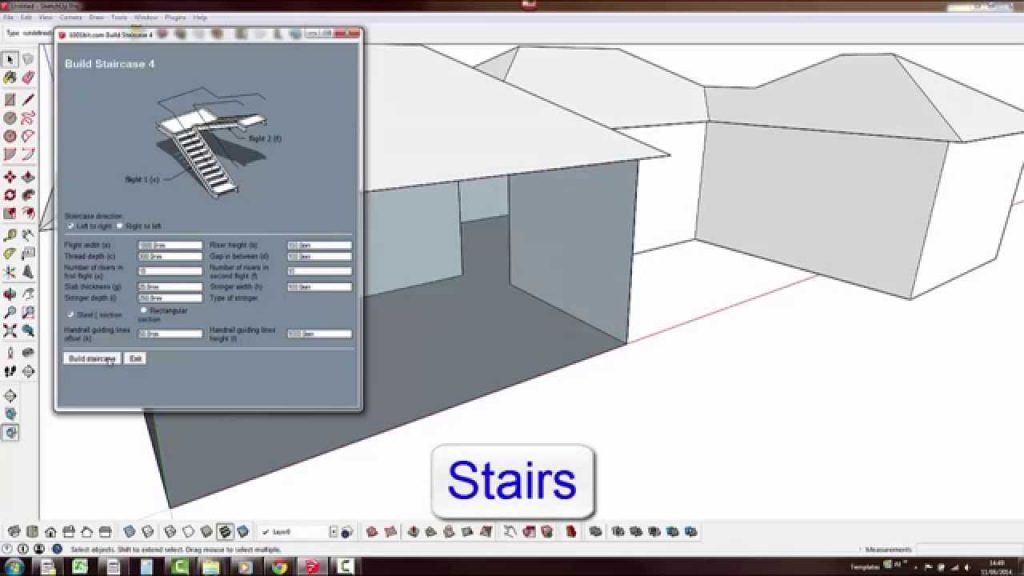Switch to the house-shaped Iso view icon

(49, 531)
